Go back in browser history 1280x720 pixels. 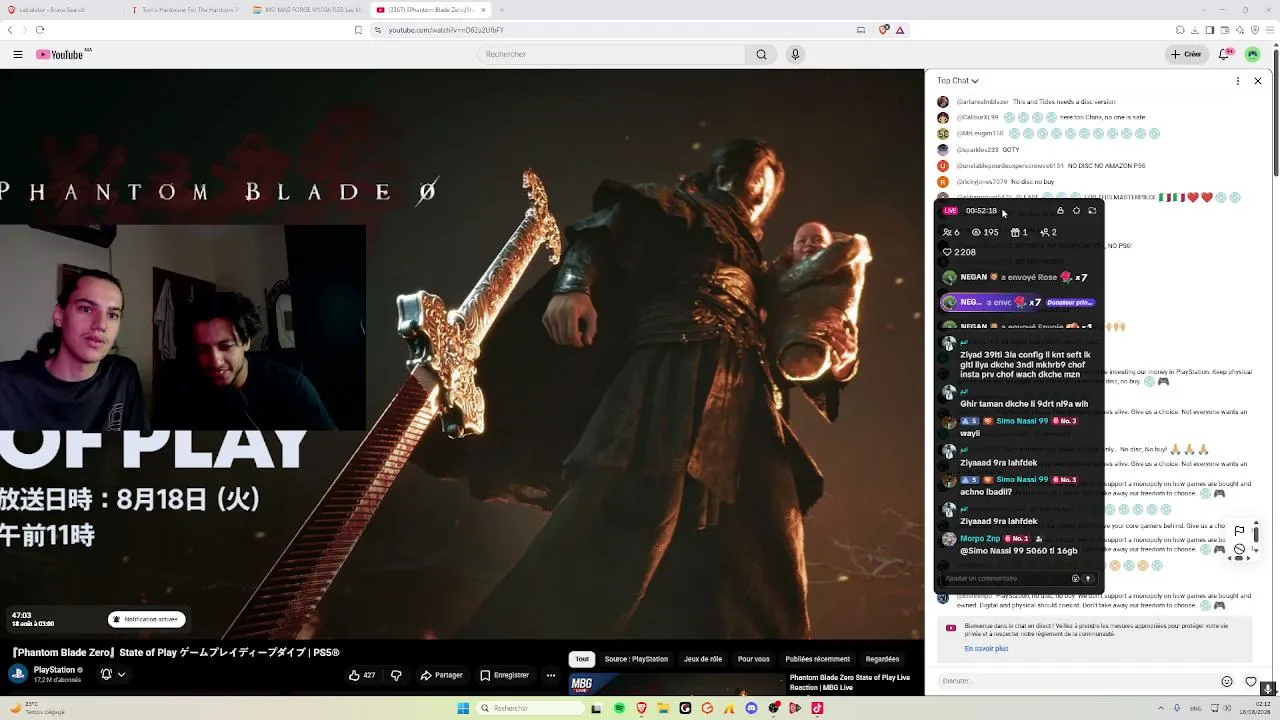(x=11, y=30)
